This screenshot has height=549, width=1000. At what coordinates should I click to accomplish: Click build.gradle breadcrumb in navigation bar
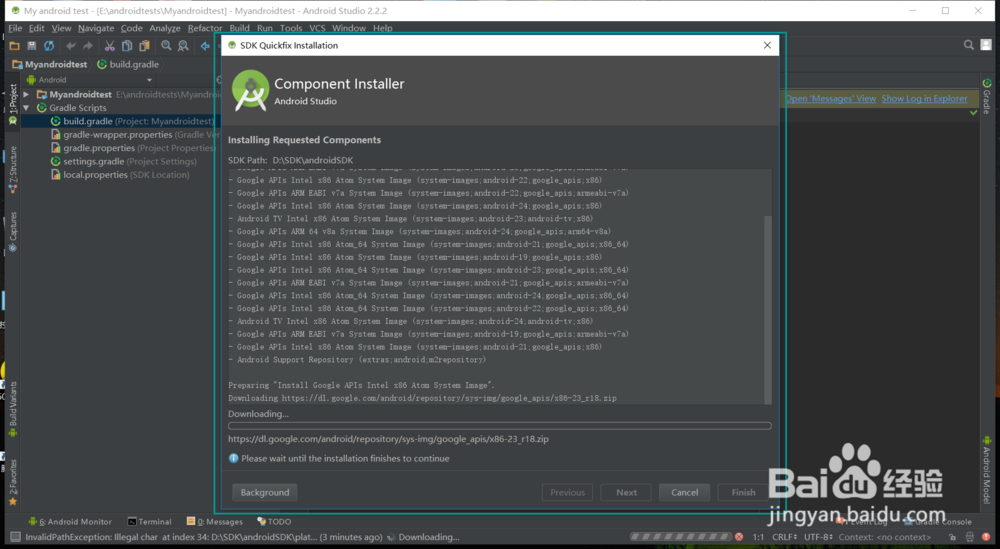pyautogui.click(x=128, y=64)
